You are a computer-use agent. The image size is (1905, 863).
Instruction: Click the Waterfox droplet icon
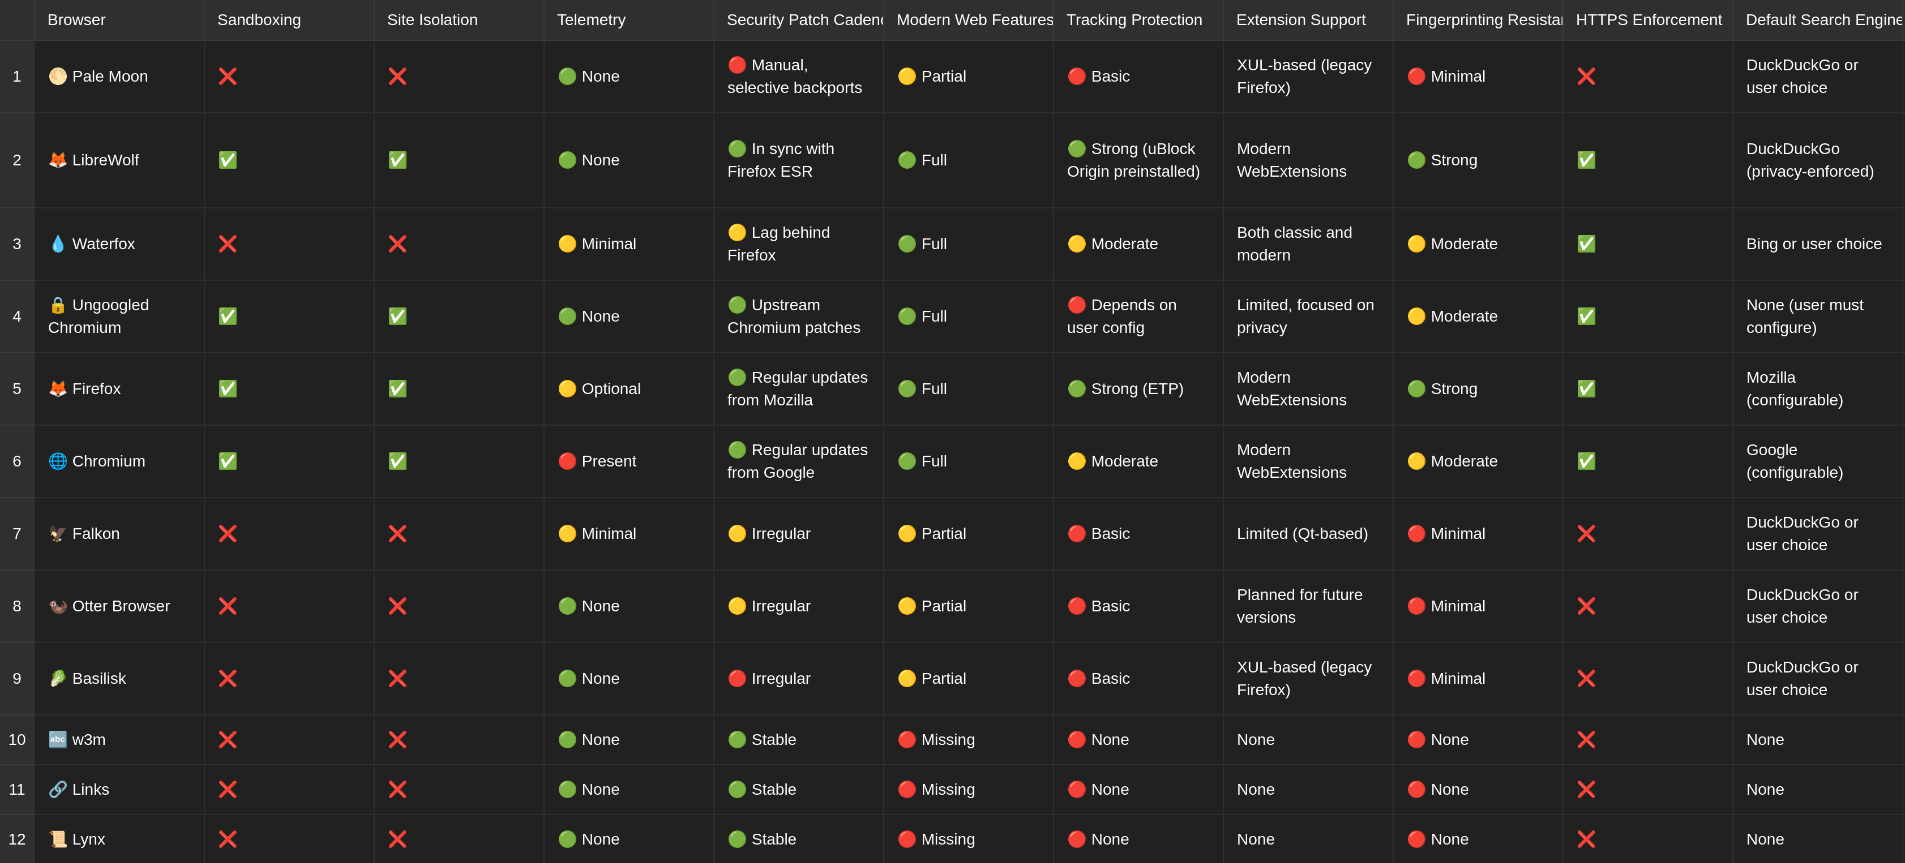pyautogui.click(x=58, y=244)
